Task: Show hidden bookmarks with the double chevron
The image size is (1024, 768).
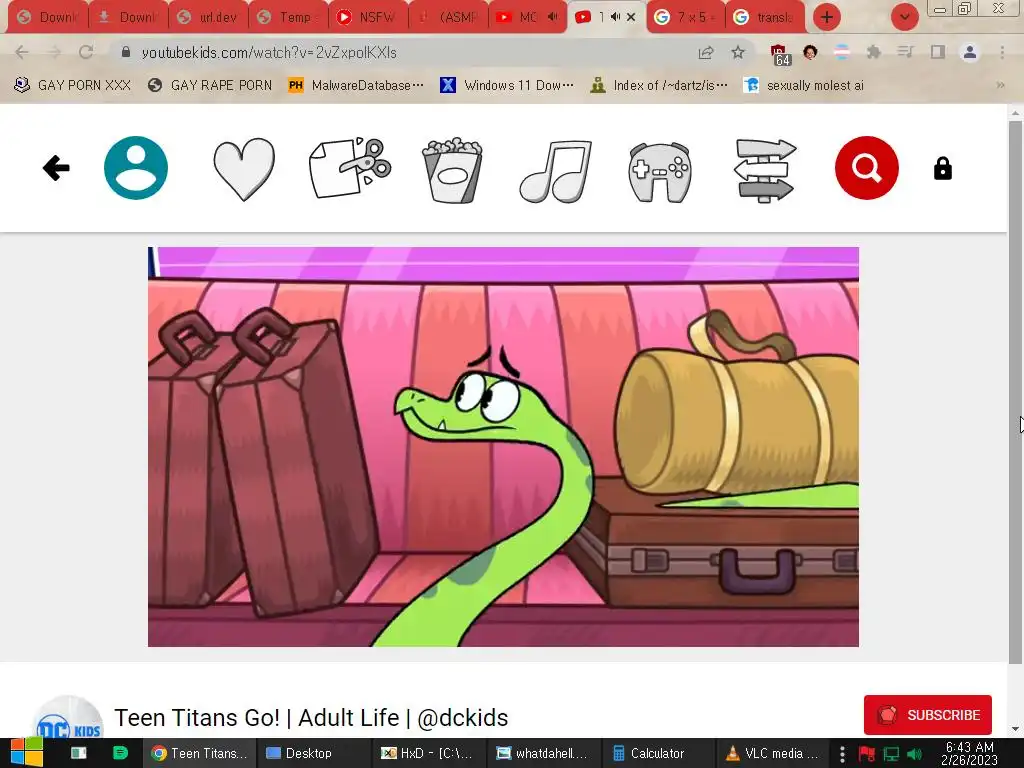Action: coord(1000,85)
